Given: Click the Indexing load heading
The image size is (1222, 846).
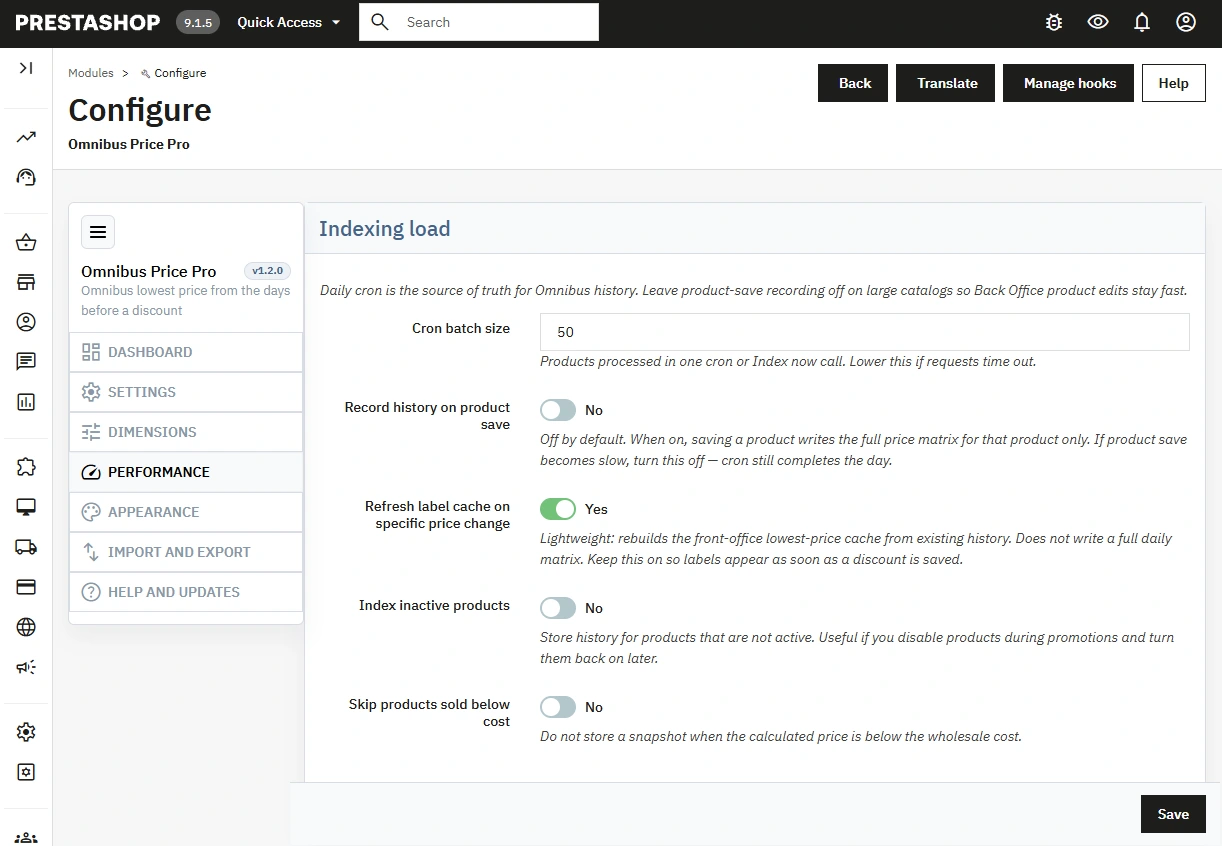Looking at the screenshot, I should pos(384,229).
